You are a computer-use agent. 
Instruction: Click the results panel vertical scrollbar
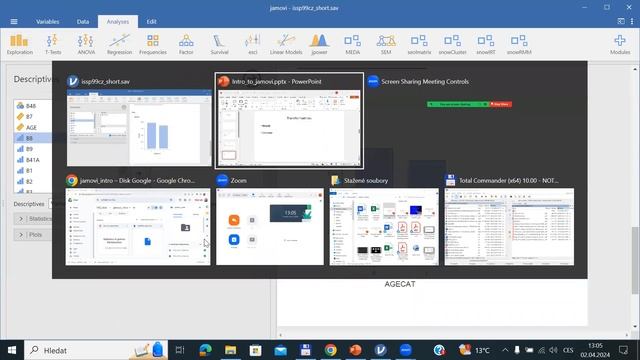point(635,260)
